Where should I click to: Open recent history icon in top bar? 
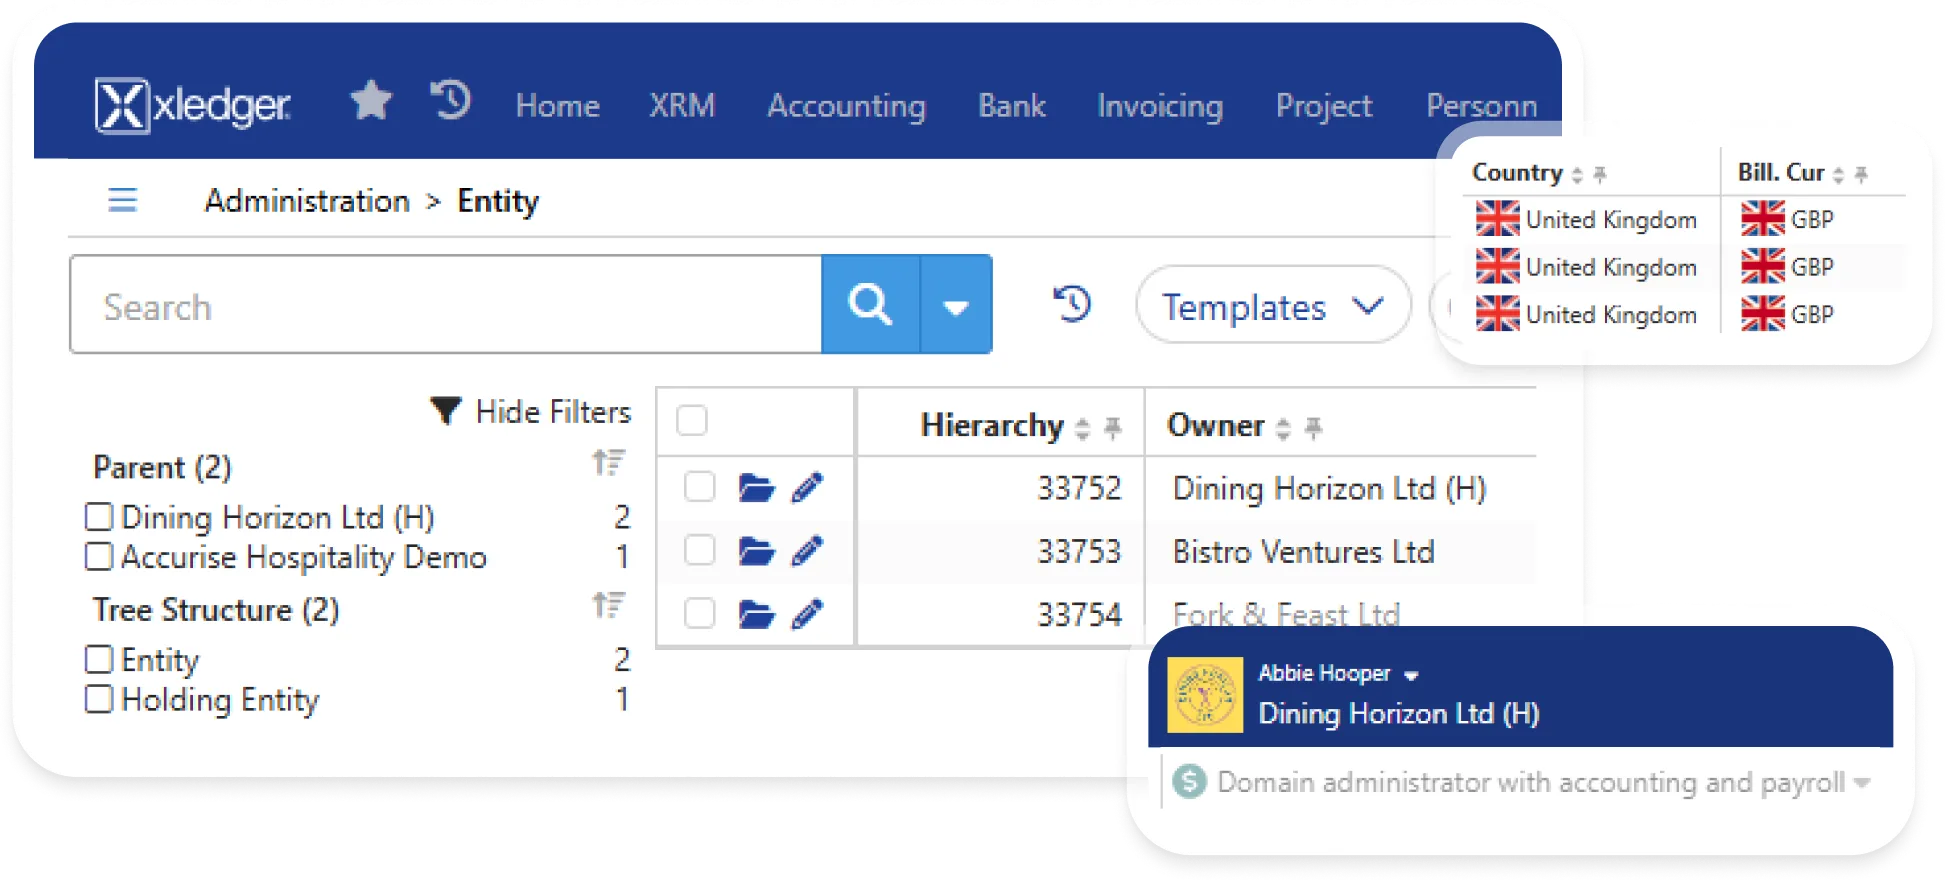tap(450, 100)
